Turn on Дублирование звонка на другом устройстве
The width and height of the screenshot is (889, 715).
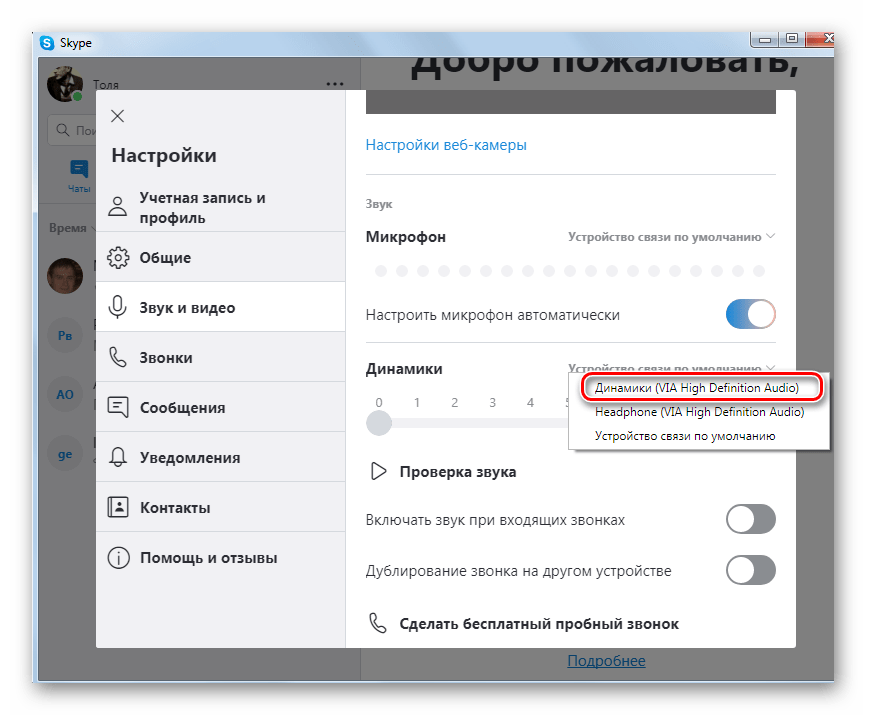(751, 570)
